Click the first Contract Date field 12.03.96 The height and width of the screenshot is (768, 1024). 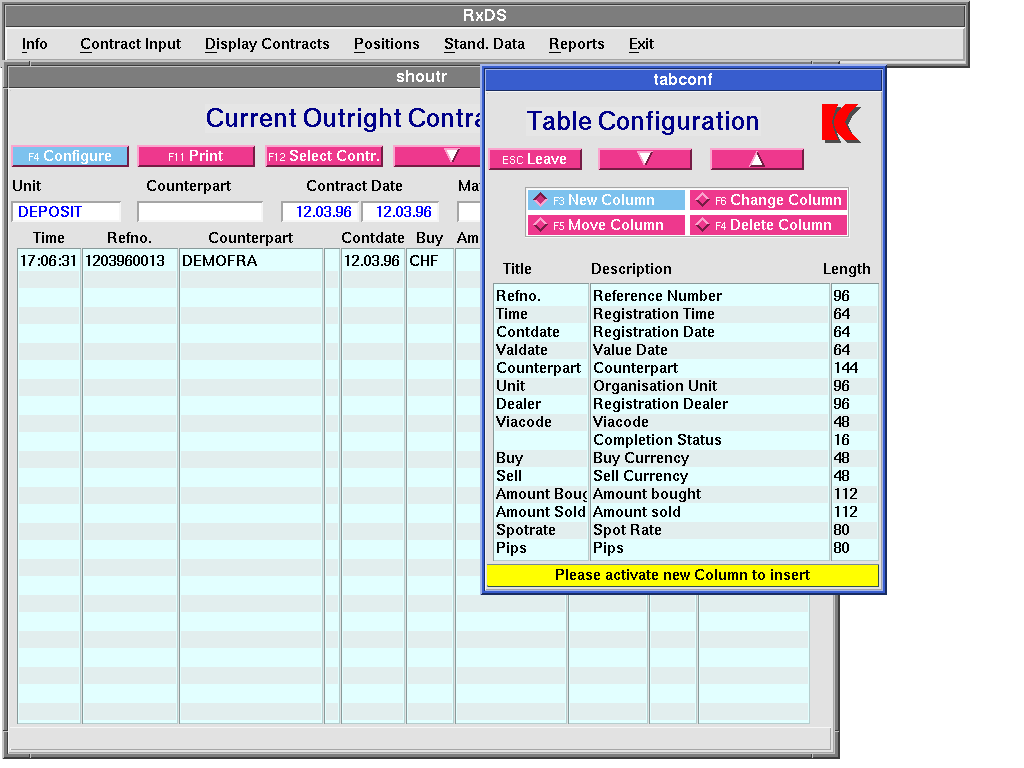click(x=321, y=212)
